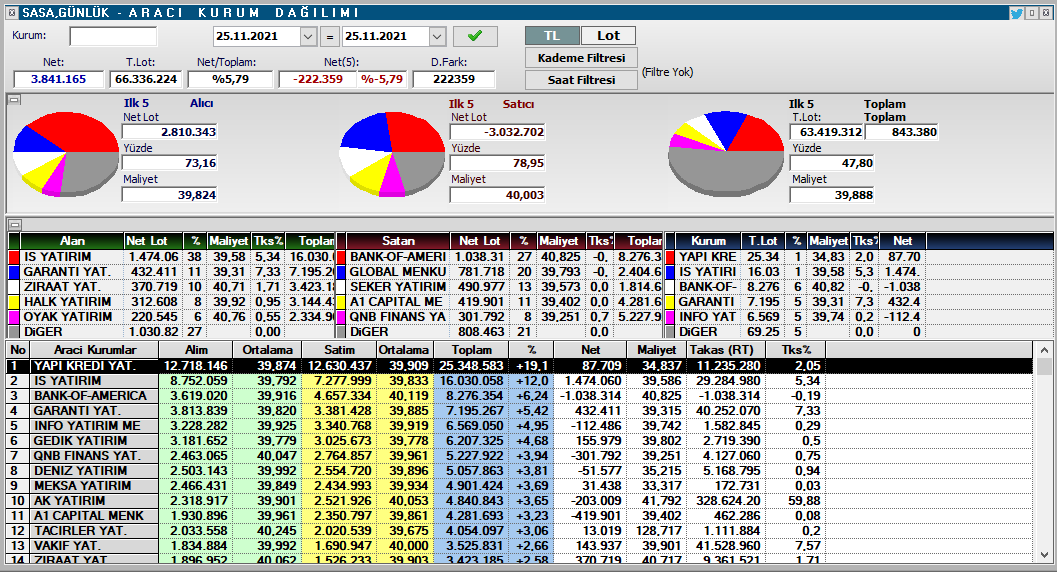Click the Net value field 3.841.165
The image size is (1057, 572).
[59, 79]
